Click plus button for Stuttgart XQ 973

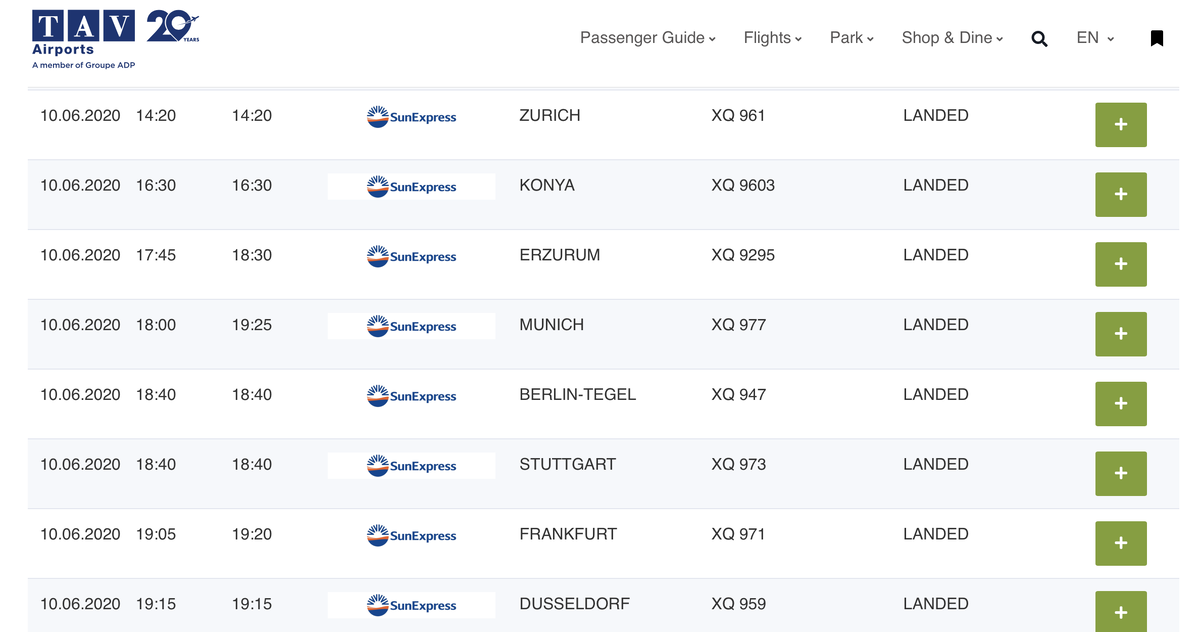point(1121,474)
